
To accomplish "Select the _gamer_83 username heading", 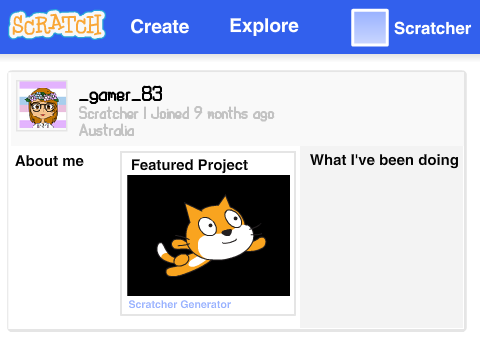I will (121, 94).
